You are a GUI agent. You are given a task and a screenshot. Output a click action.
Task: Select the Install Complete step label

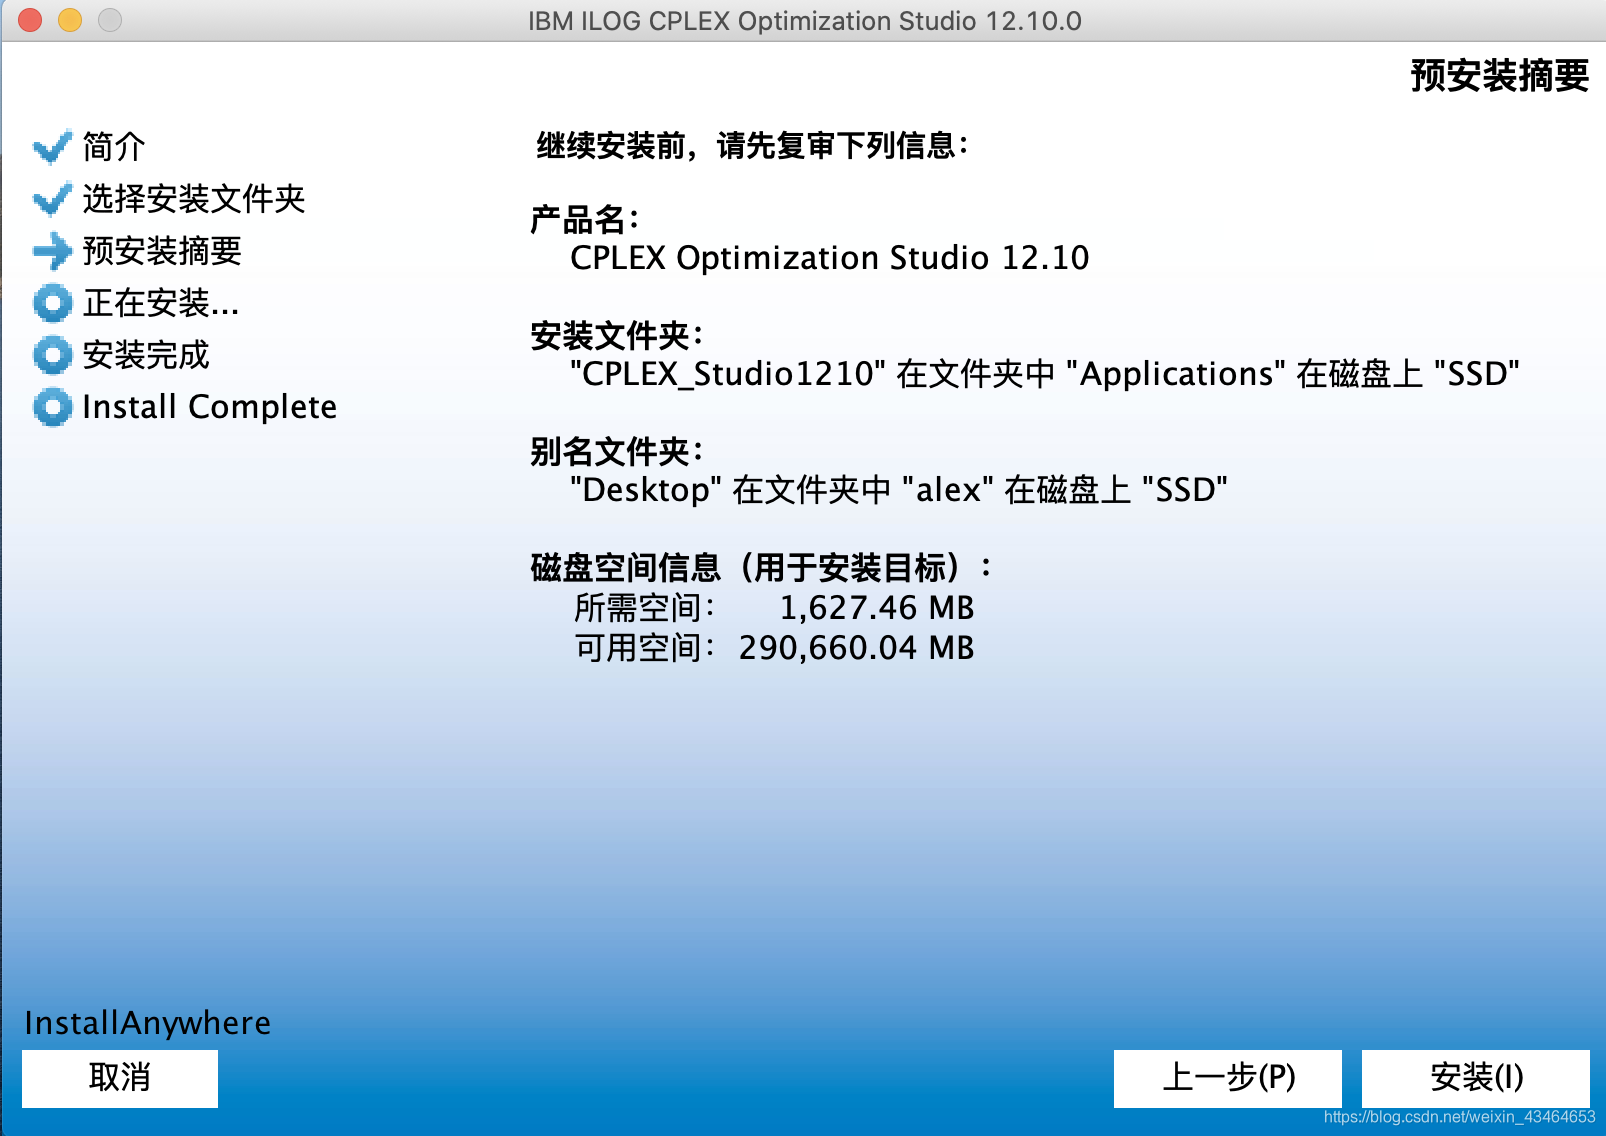coord(210,407)
